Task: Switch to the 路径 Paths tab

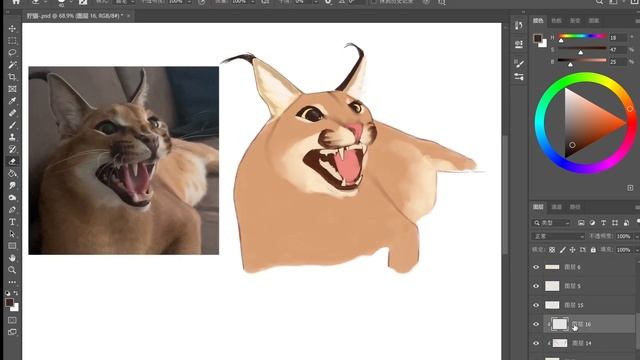Action: [575, 207]
